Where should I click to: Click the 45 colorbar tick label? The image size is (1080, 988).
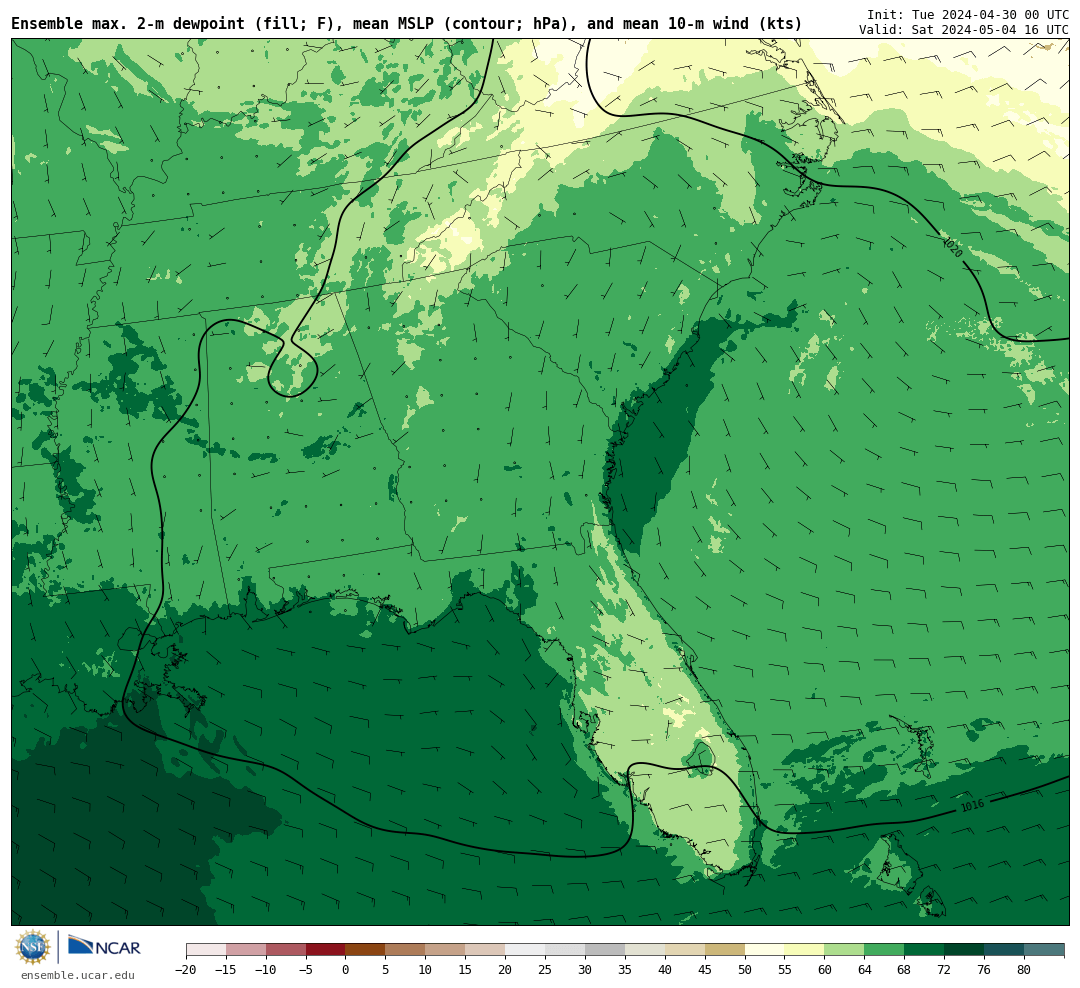tap(705, 970)
